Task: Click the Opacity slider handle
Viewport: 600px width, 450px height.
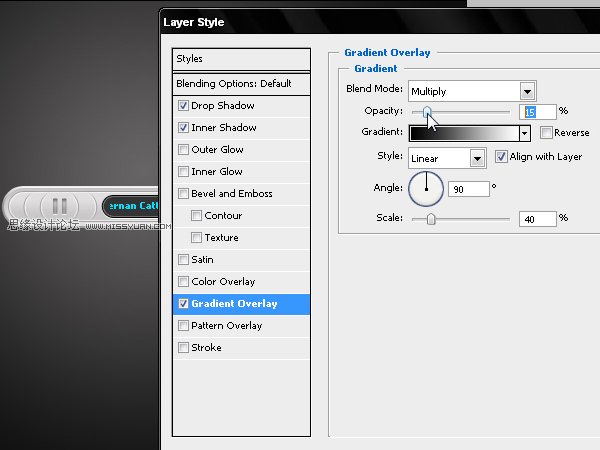Action: point(427,112)
